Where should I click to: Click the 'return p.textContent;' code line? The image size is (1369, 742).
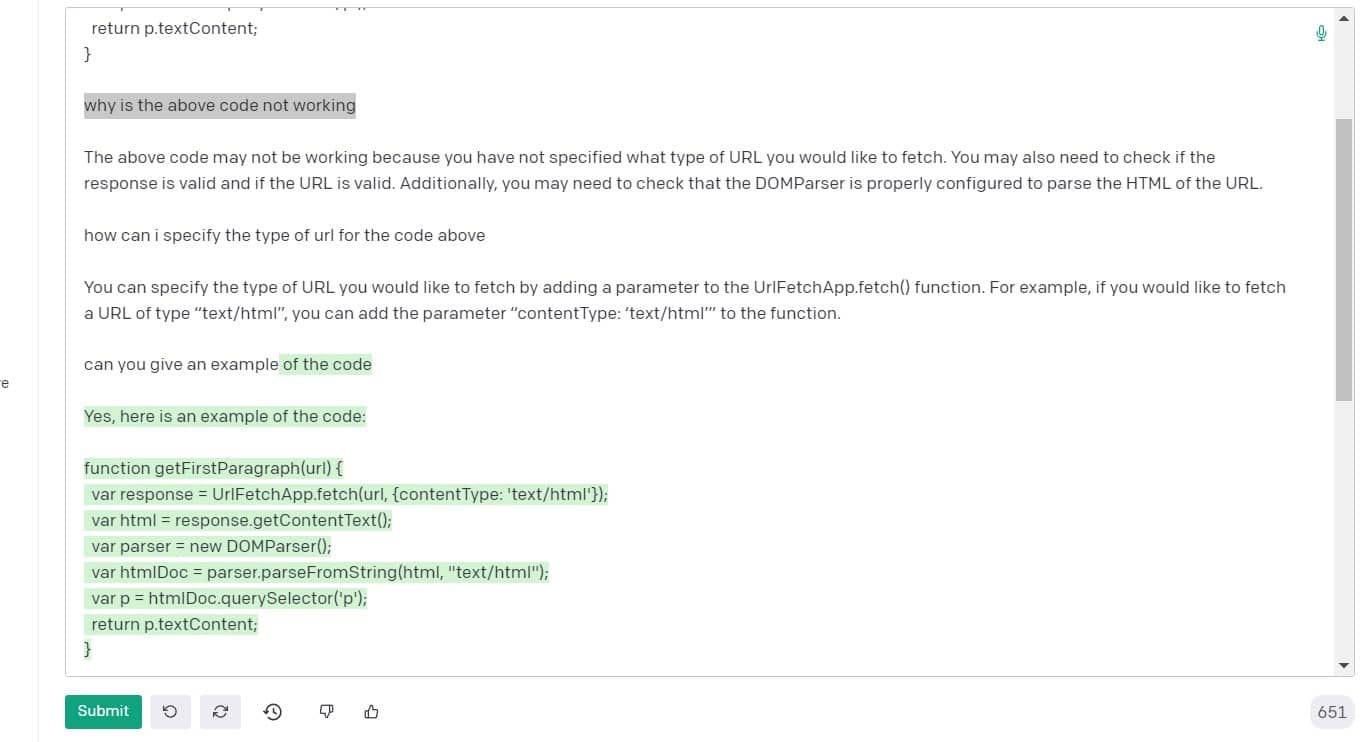point(173,624)
